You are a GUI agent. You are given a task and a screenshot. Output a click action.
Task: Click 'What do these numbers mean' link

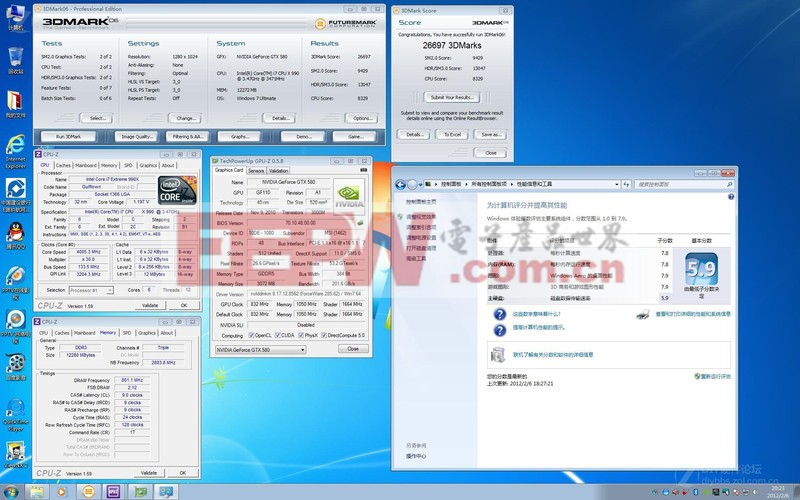(x=536, y=314)
